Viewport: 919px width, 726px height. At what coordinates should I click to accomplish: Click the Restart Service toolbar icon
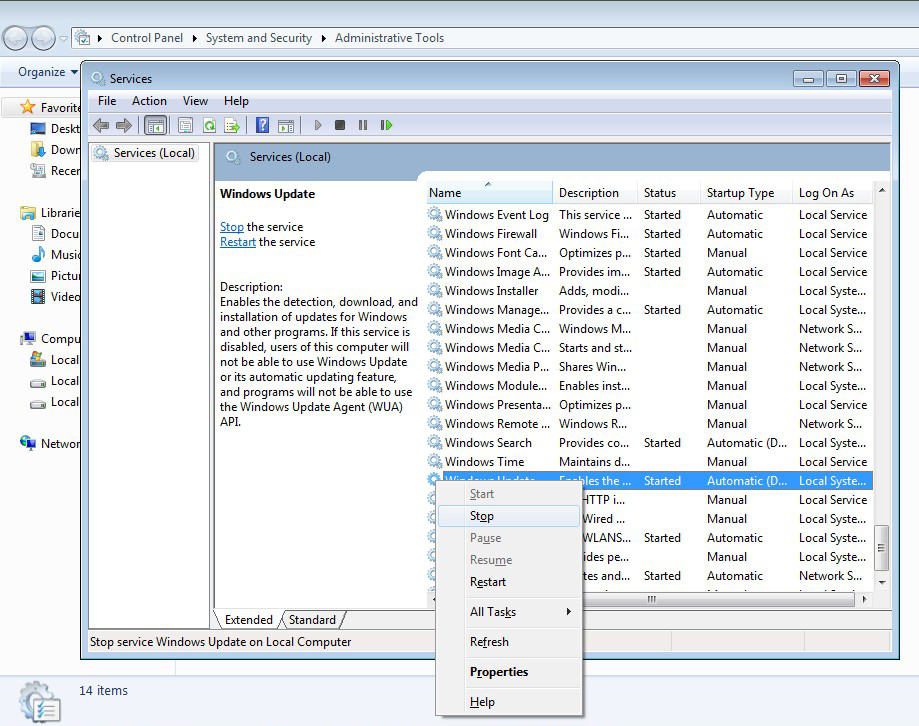(x=386, y=125)
